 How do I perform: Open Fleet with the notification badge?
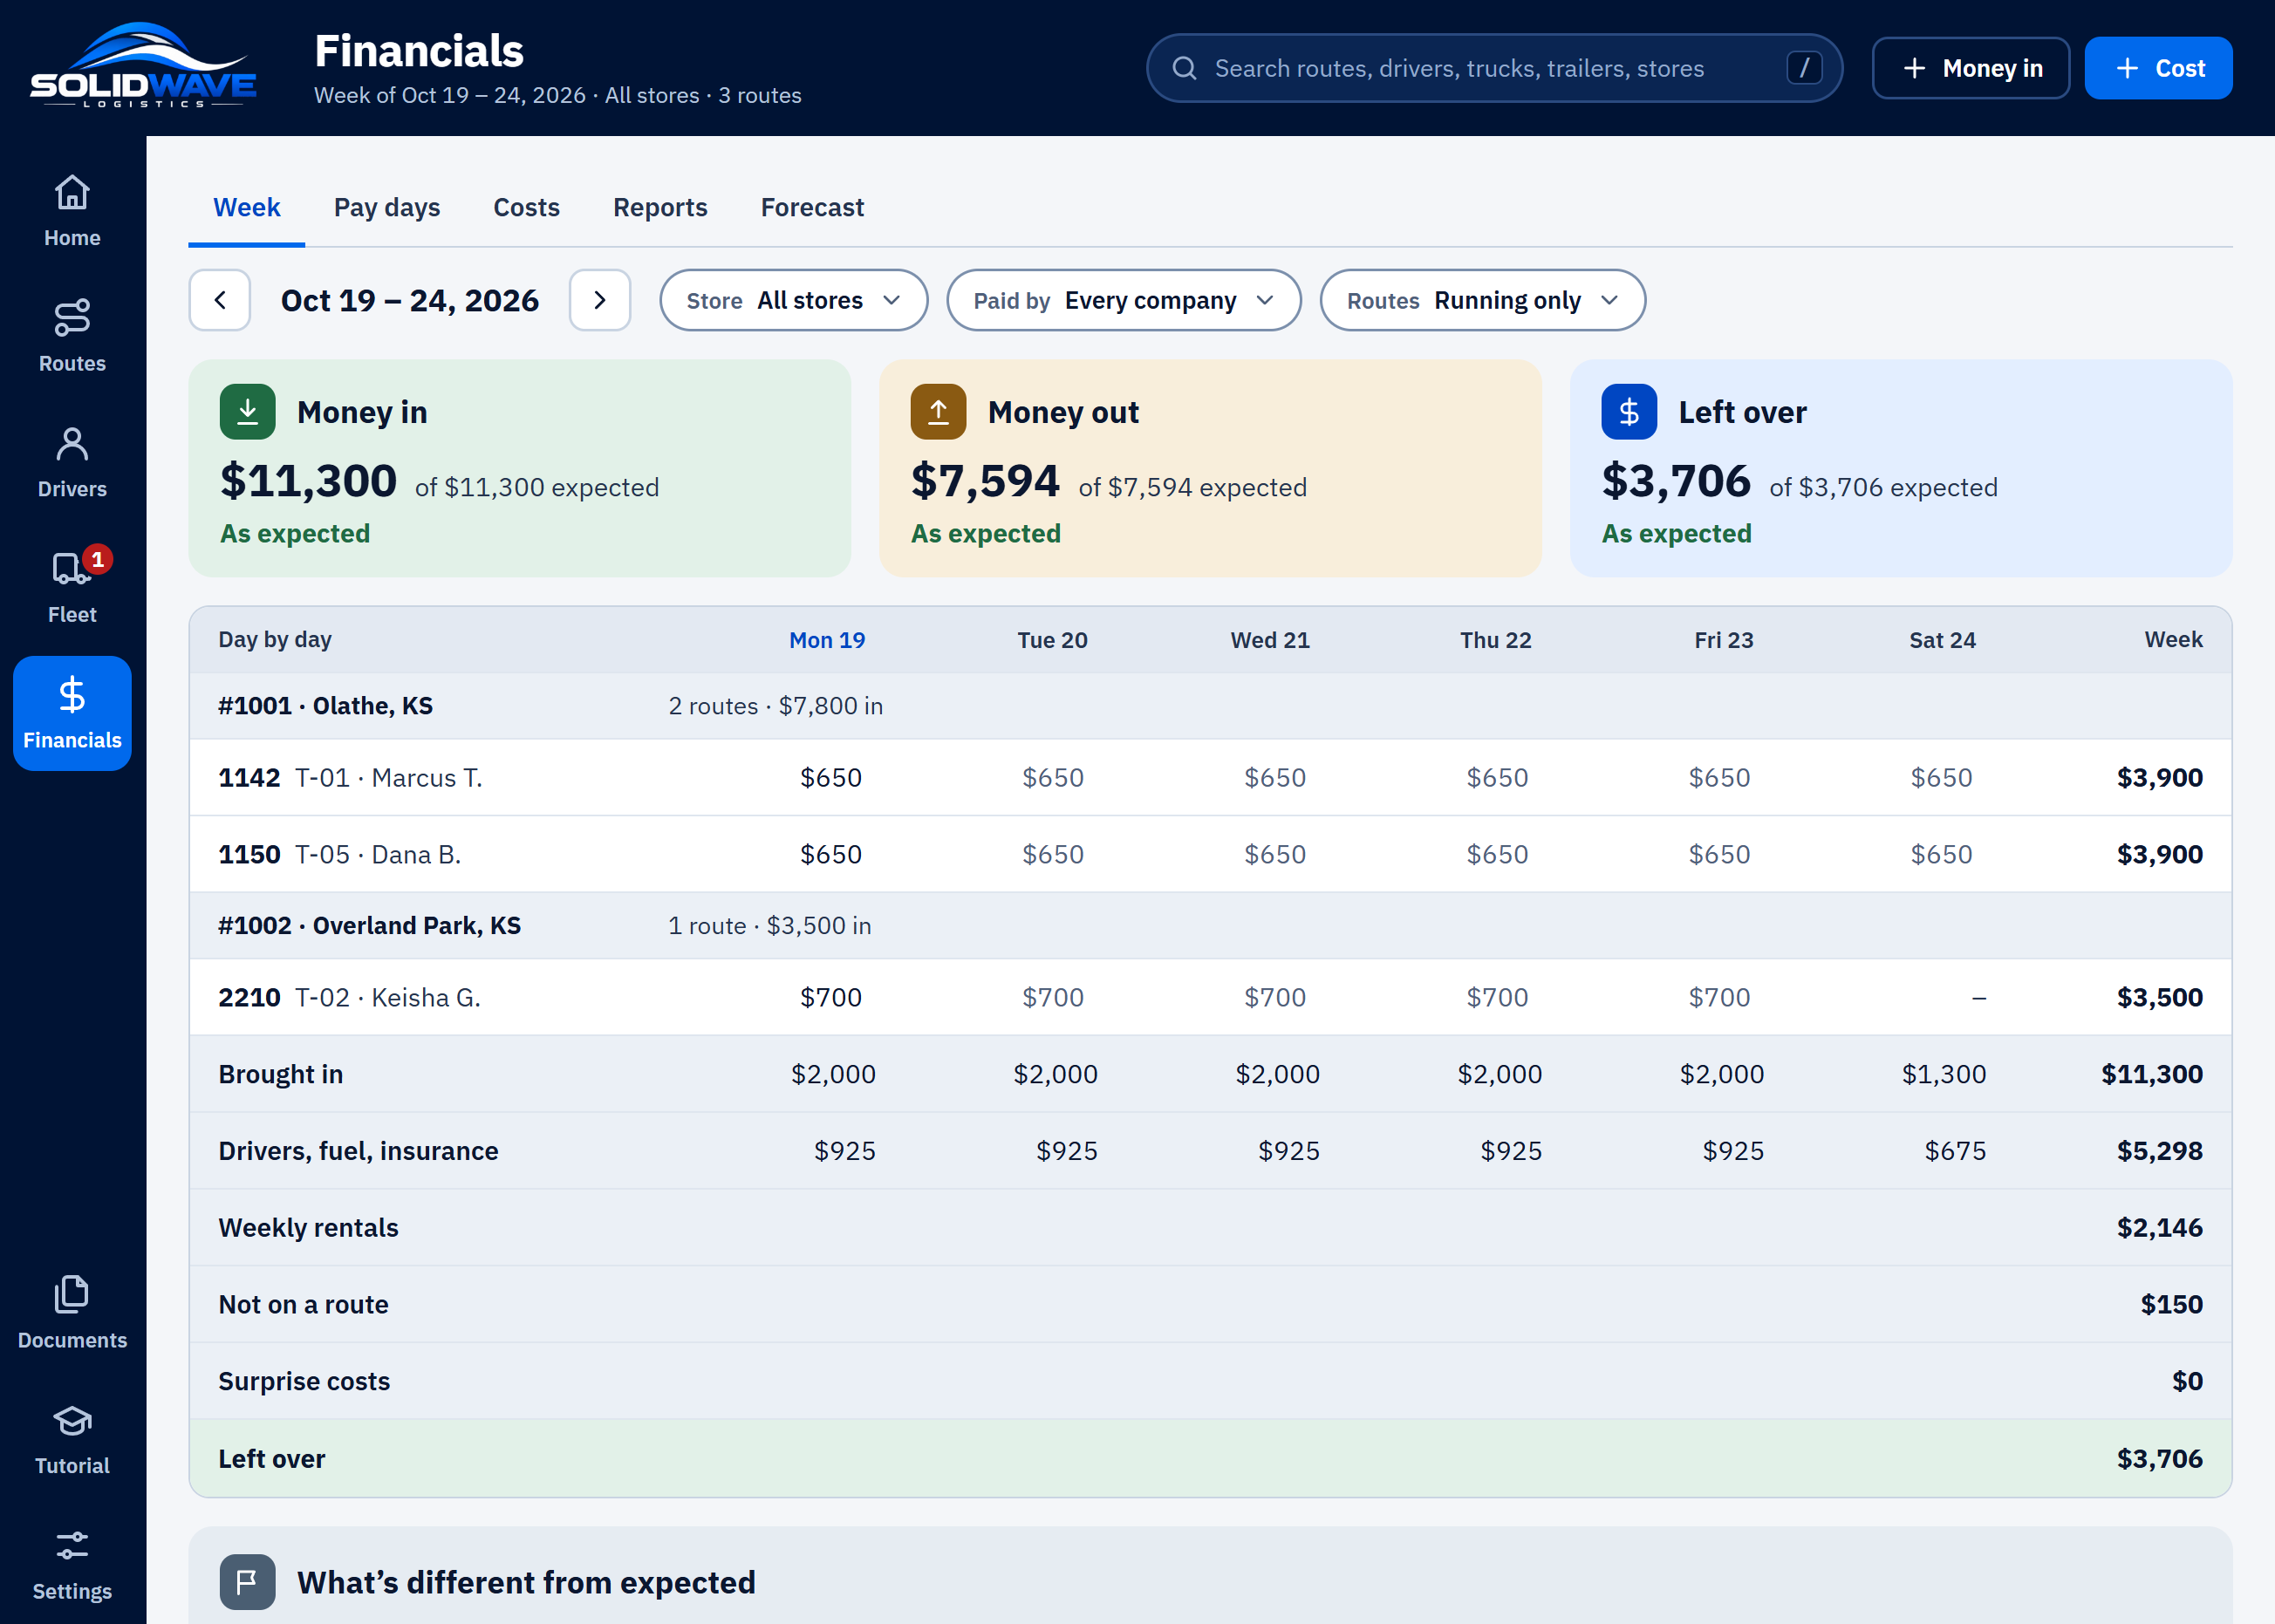tap(72, 587)
